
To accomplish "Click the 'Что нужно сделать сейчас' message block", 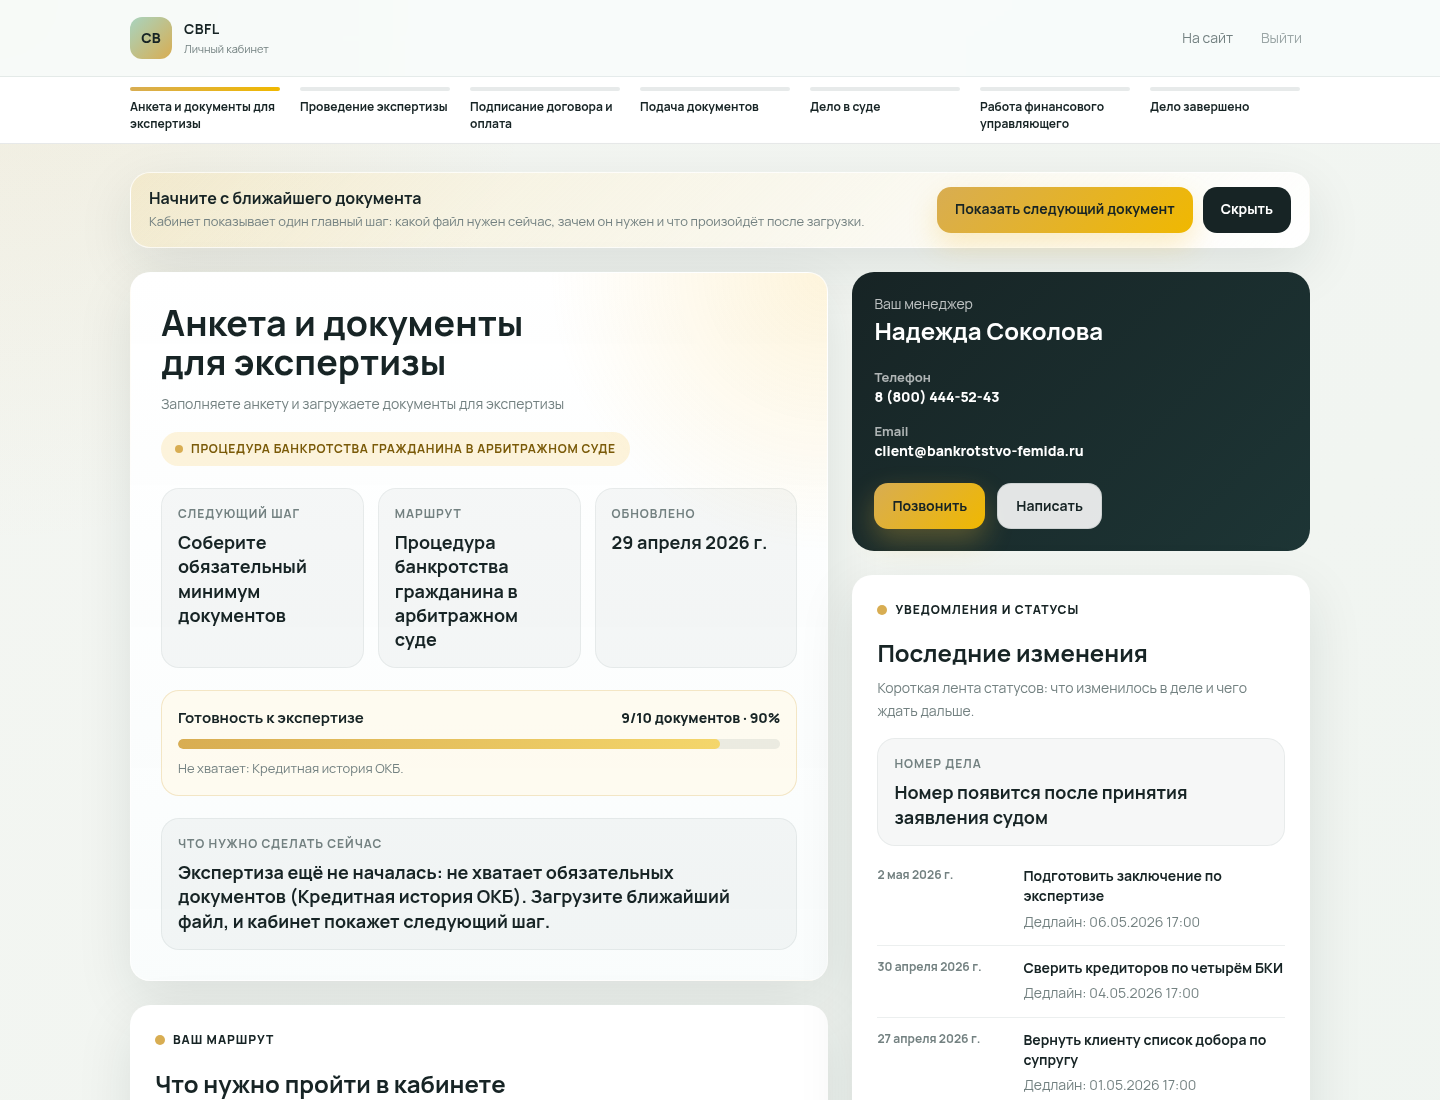I will (479, 884).
